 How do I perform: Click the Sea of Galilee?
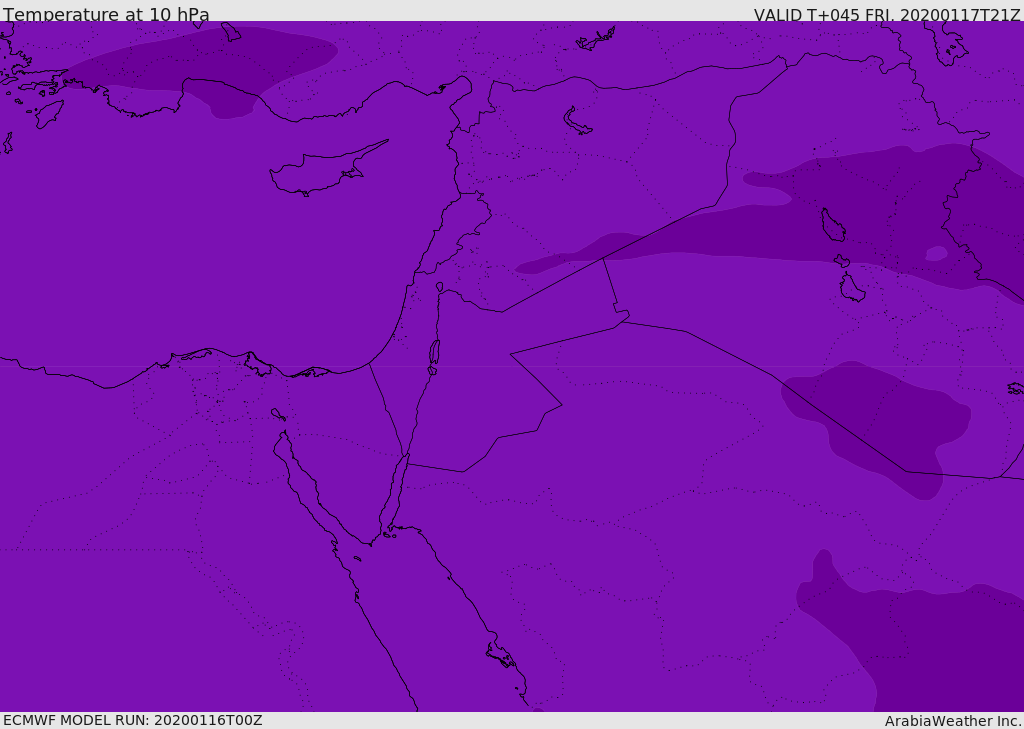(x=439, y=287)
